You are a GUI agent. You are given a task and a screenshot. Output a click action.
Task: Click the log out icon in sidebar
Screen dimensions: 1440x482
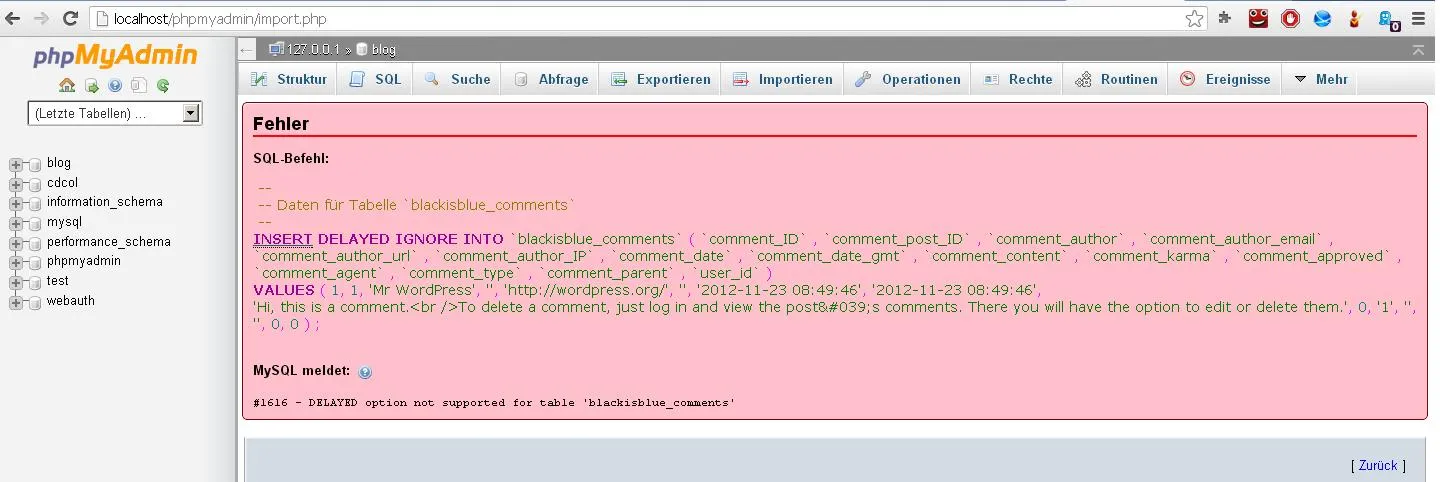tap(91, 86)
